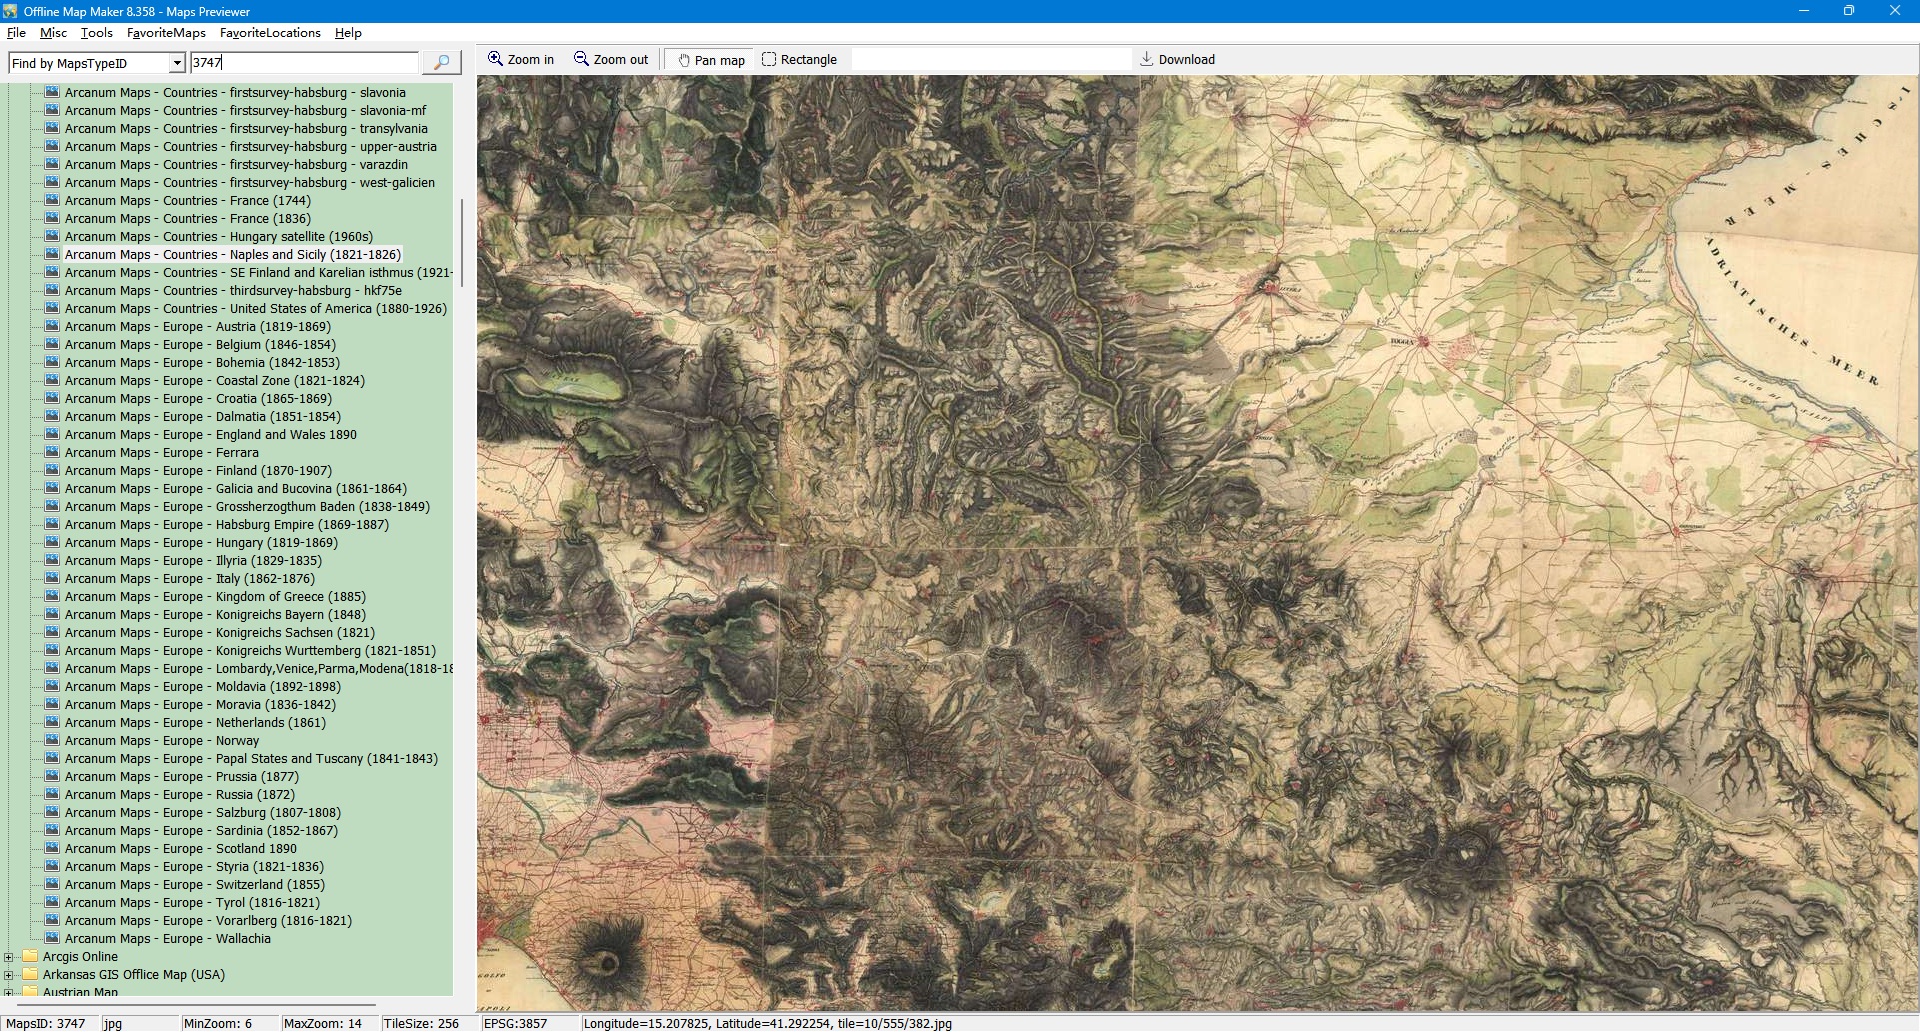Open the FavoriteMaps menu
The width and height of the screenshot is (1920, 1032).
pyautogui.click(x=166, y=33)
